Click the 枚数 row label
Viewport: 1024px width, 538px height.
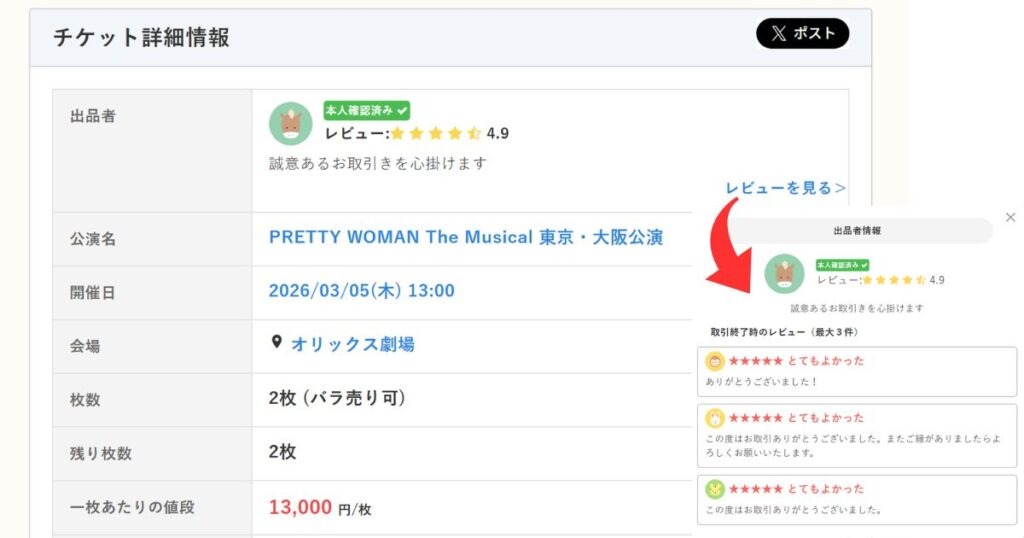point(85,400)
